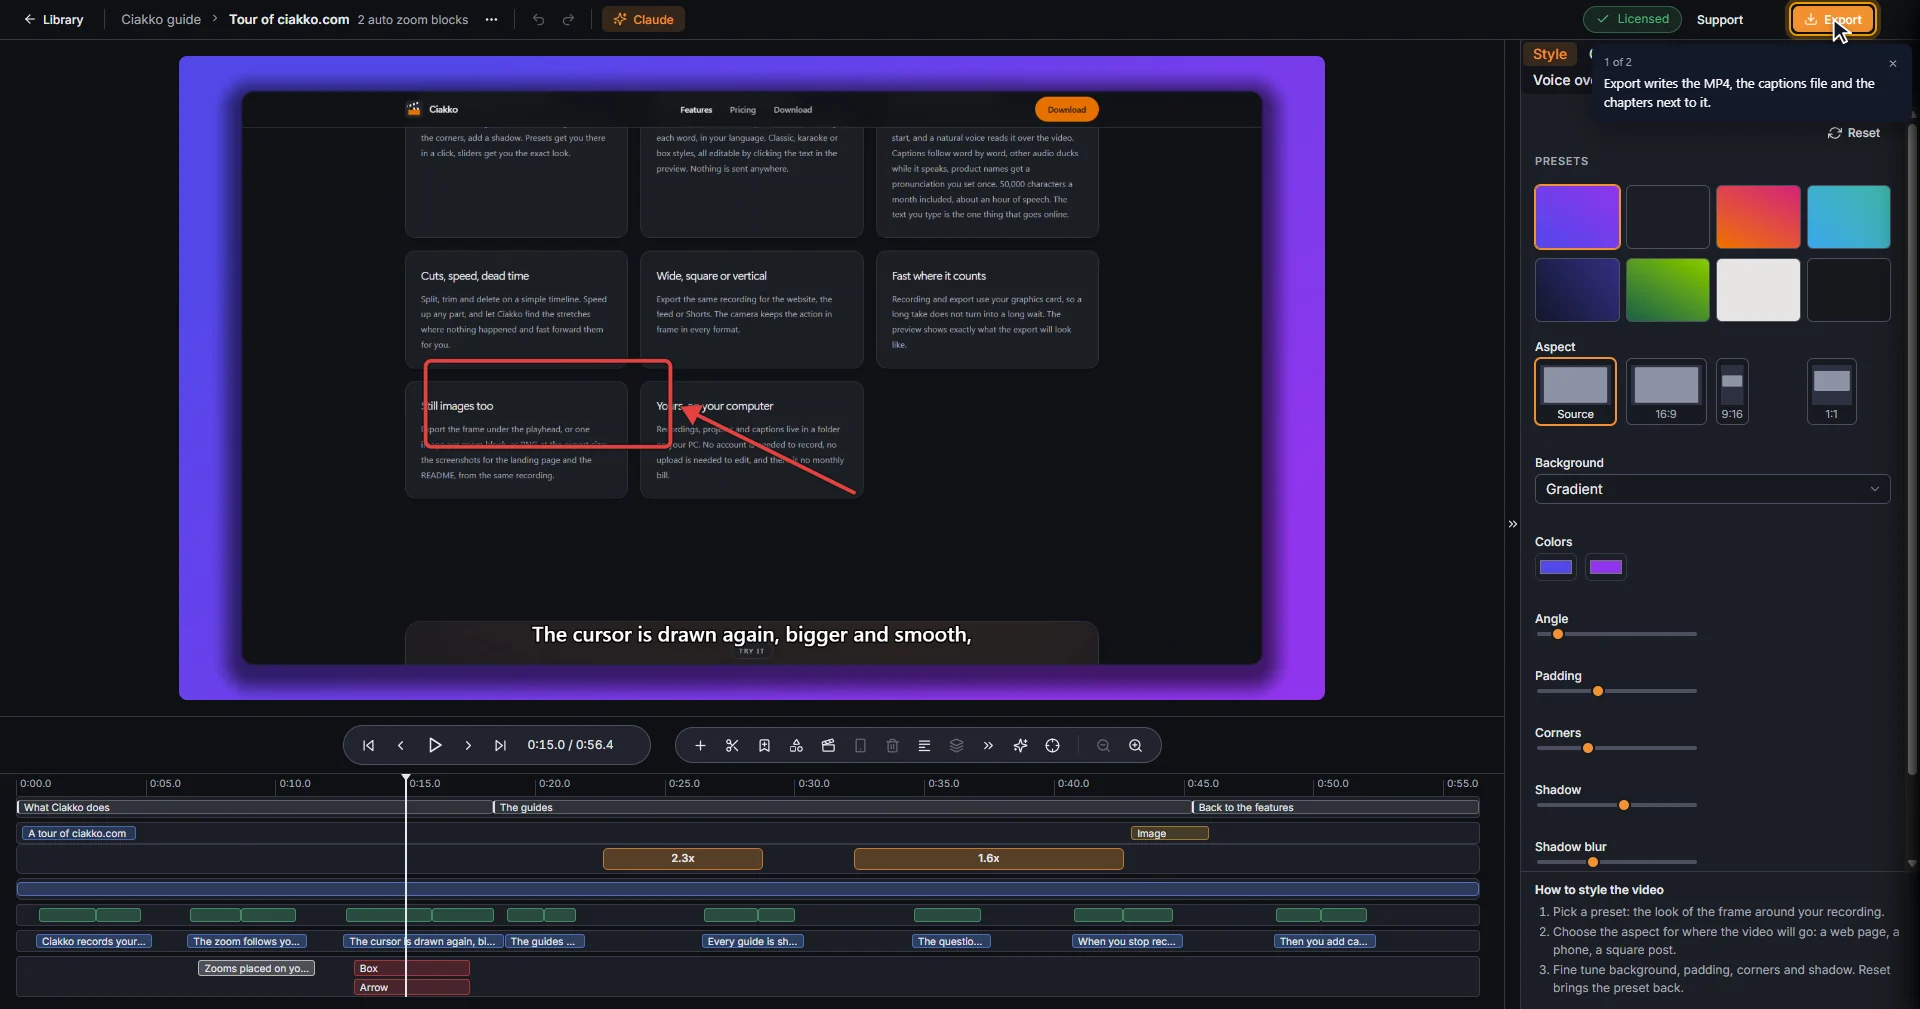Click the Export button

(x=1833, y=19)
